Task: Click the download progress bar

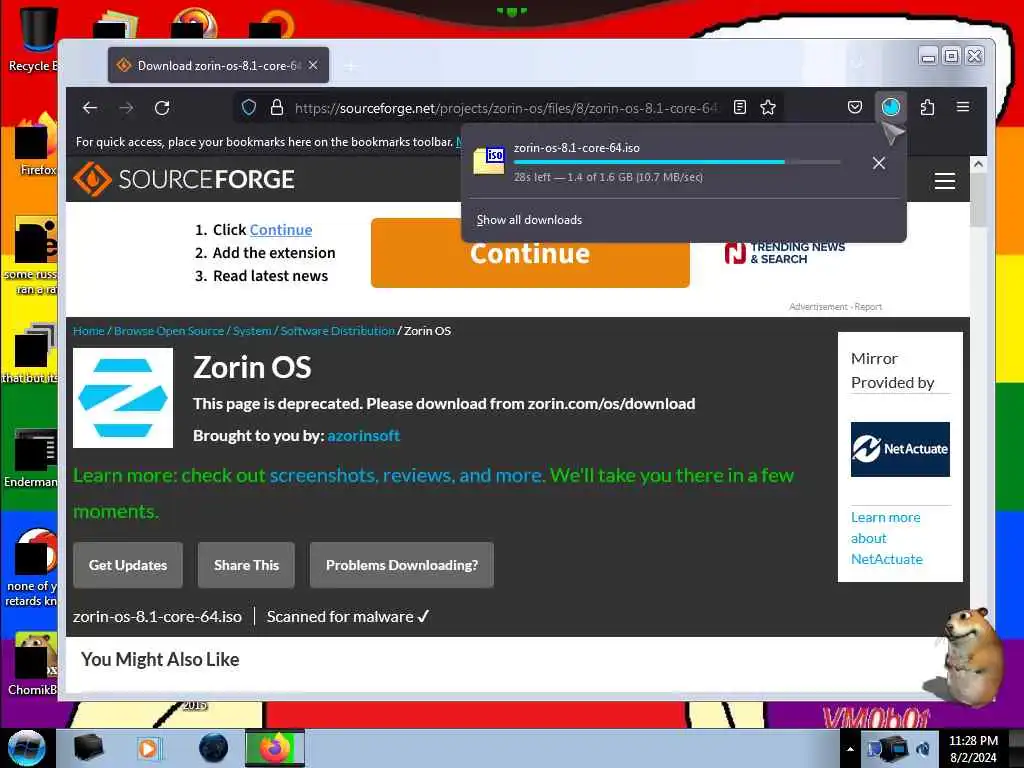Action: [677, 162]
